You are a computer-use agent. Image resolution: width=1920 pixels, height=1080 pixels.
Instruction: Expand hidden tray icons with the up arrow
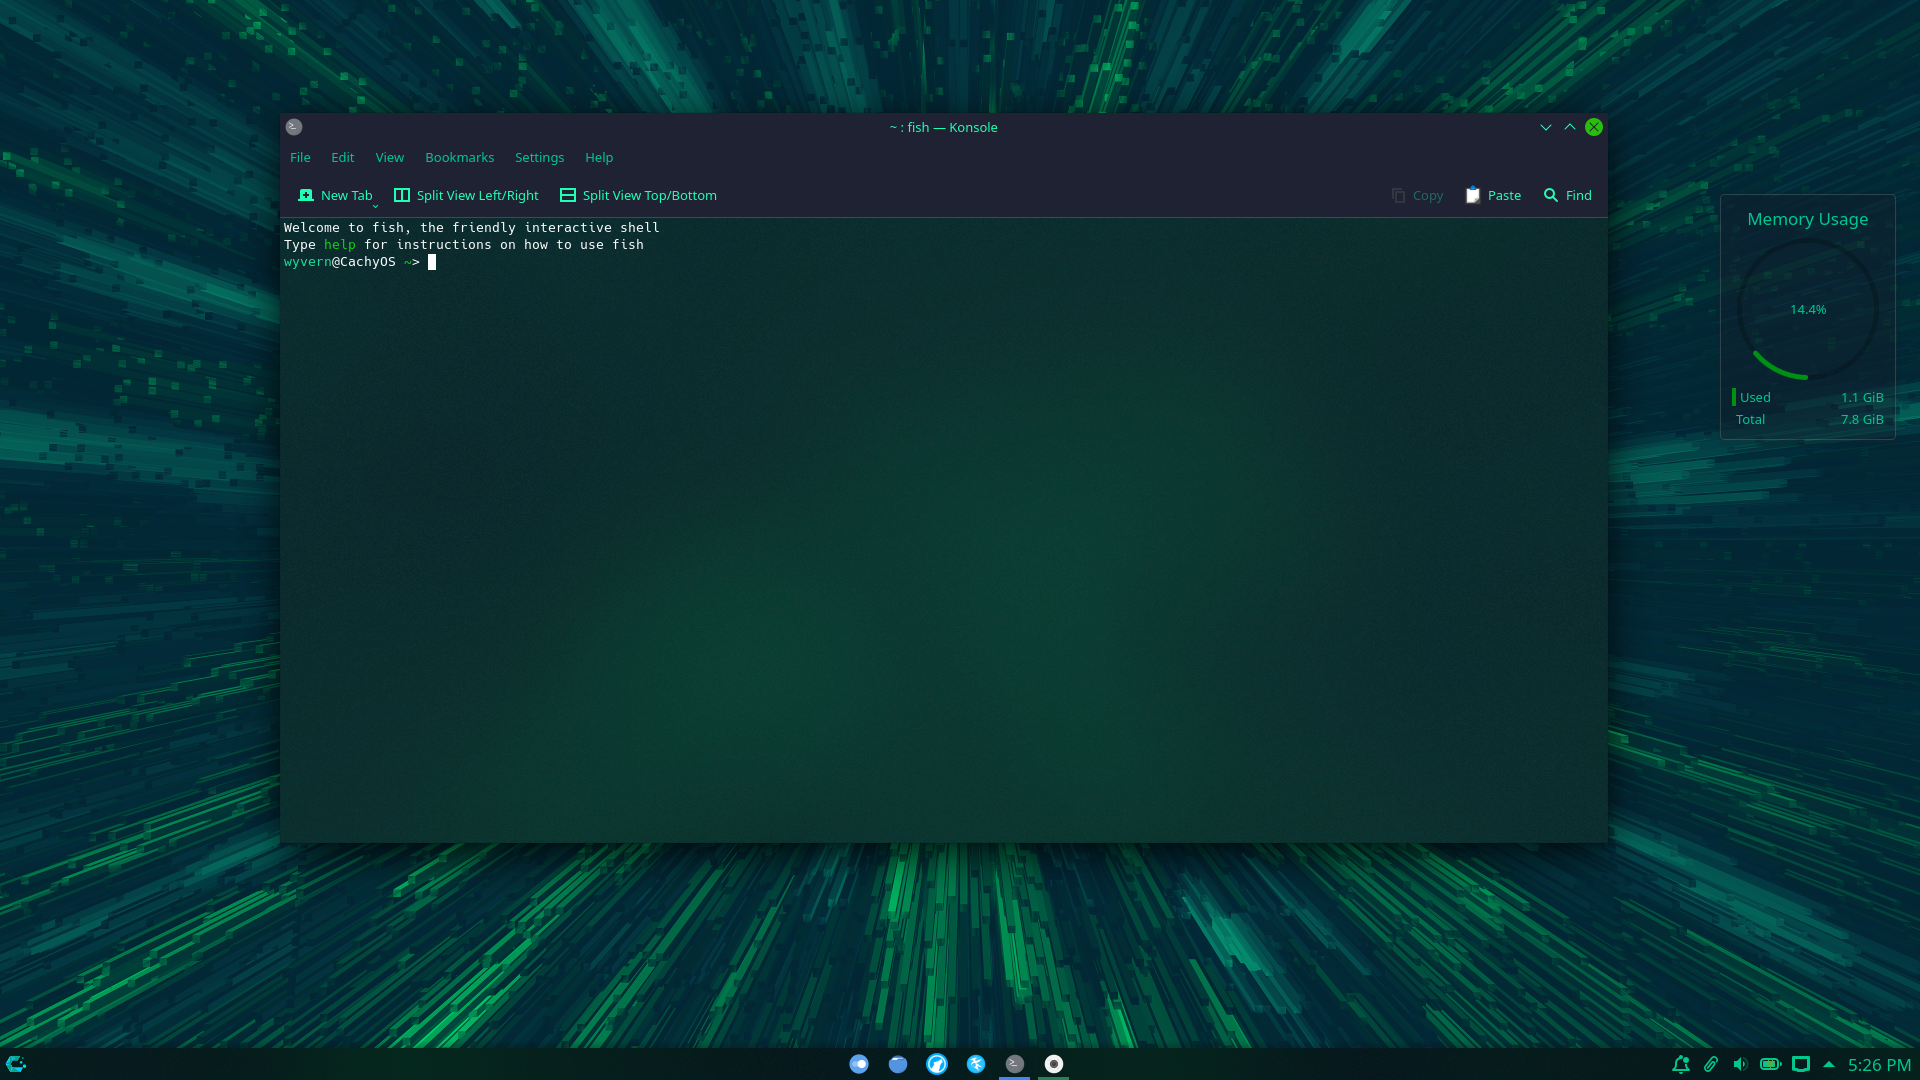(x=1830, y=1063)
